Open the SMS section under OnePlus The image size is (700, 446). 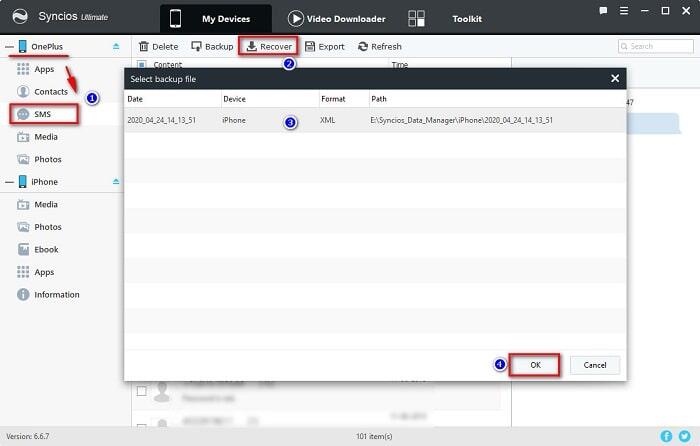43,114
